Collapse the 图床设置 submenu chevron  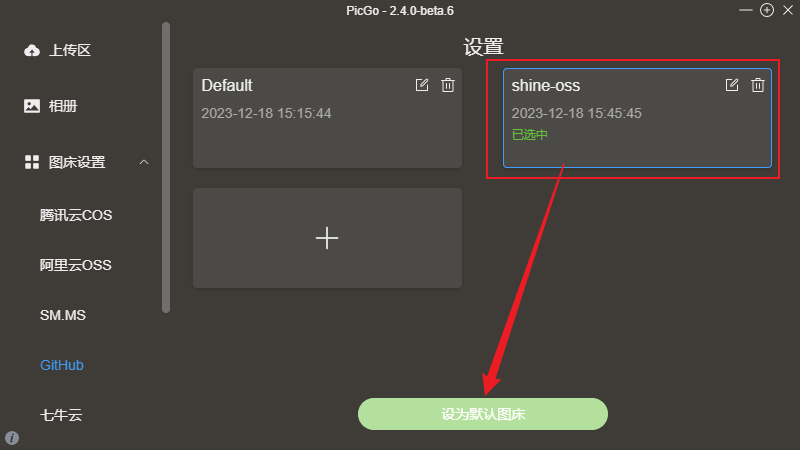pos(144,162)
